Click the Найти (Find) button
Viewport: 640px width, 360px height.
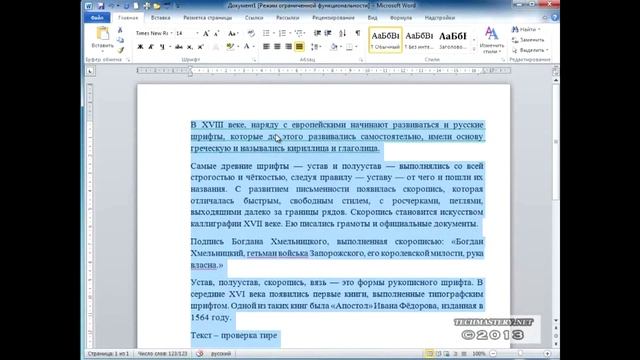click(526, 29)
